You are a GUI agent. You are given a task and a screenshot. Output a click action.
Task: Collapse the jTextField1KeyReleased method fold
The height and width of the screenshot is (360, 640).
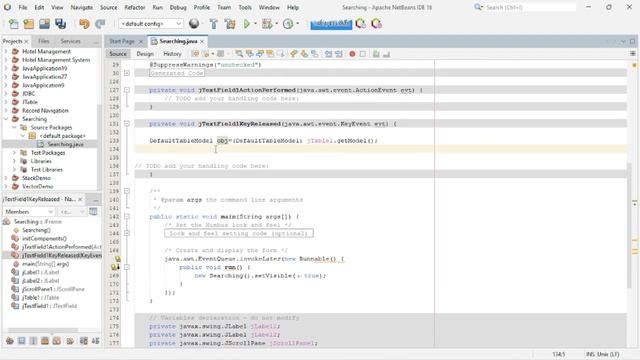(127, 124)
